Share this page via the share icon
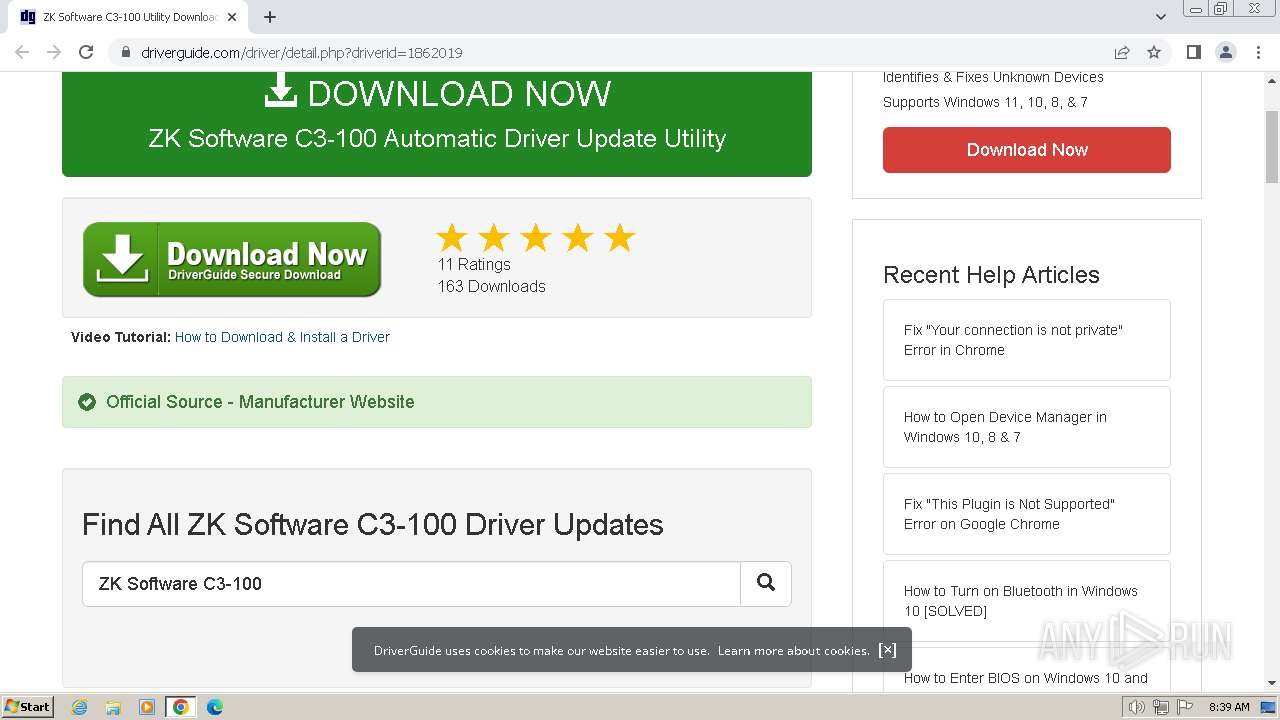This screenshot has height=720, width=1280. pos(1122,52)
